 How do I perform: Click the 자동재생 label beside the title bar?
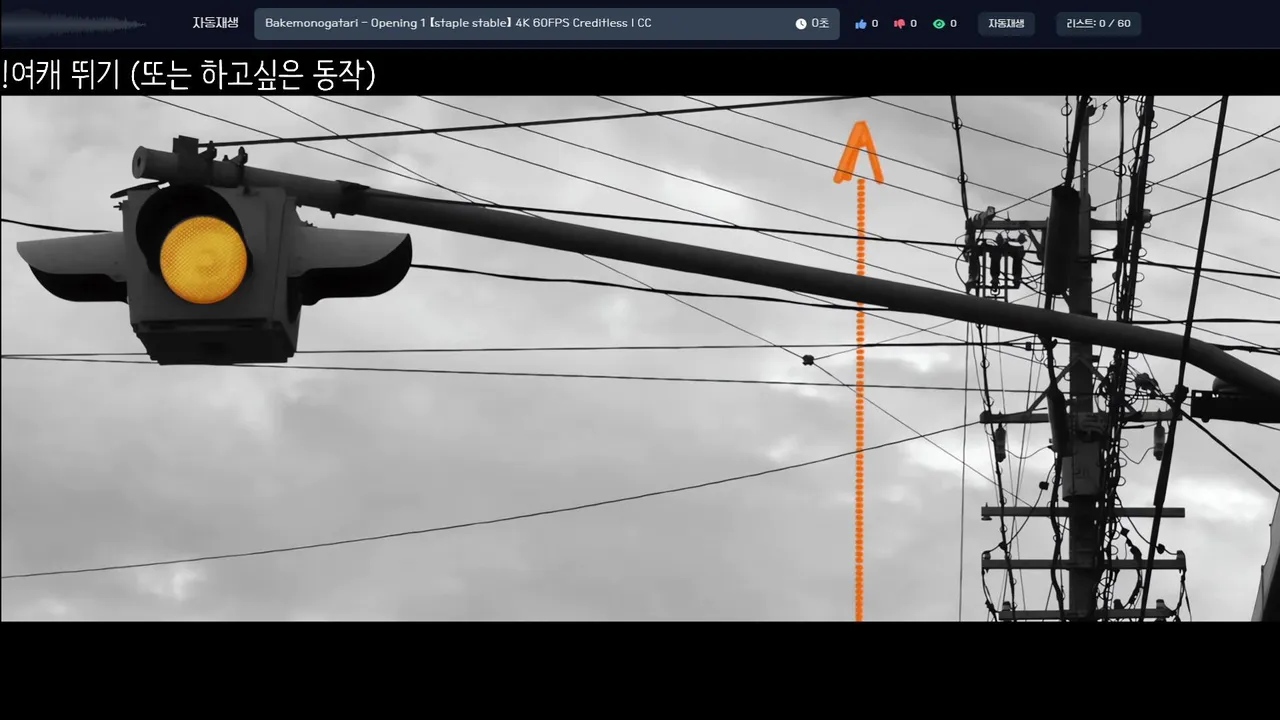215,23
